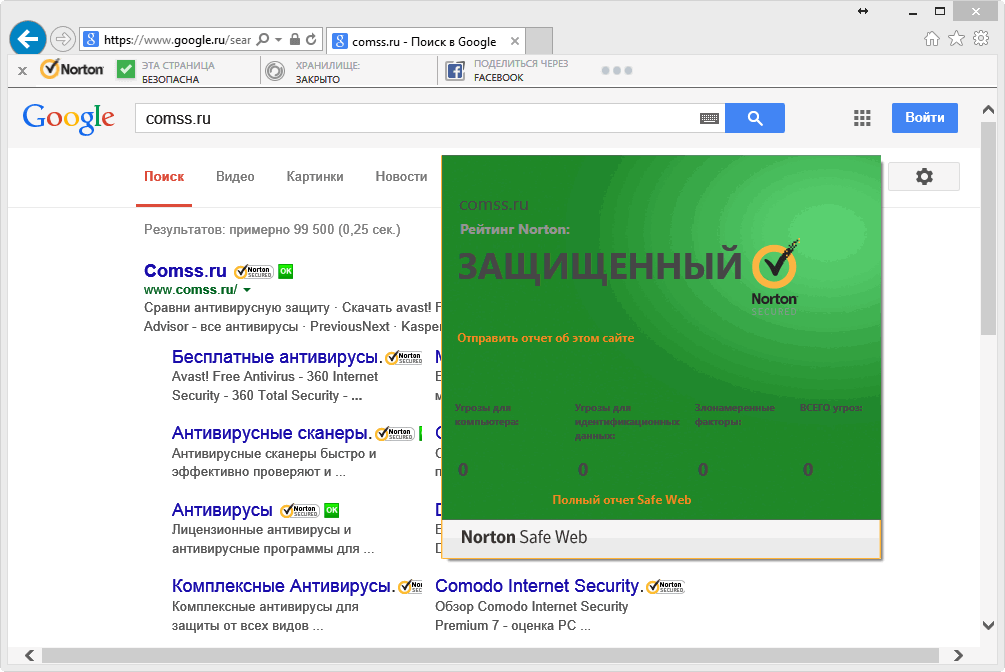Switch to the 'Новости' tab
The width and height of the screenshot is (1005, 672).
click(x=401, y=177)
